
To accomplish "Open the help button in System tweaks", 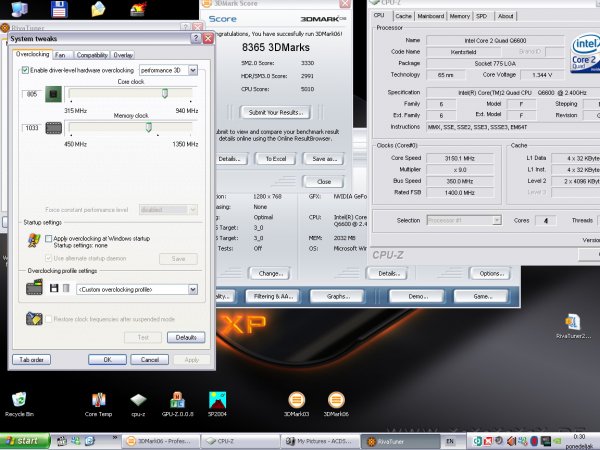I will [x=196, y=38].
